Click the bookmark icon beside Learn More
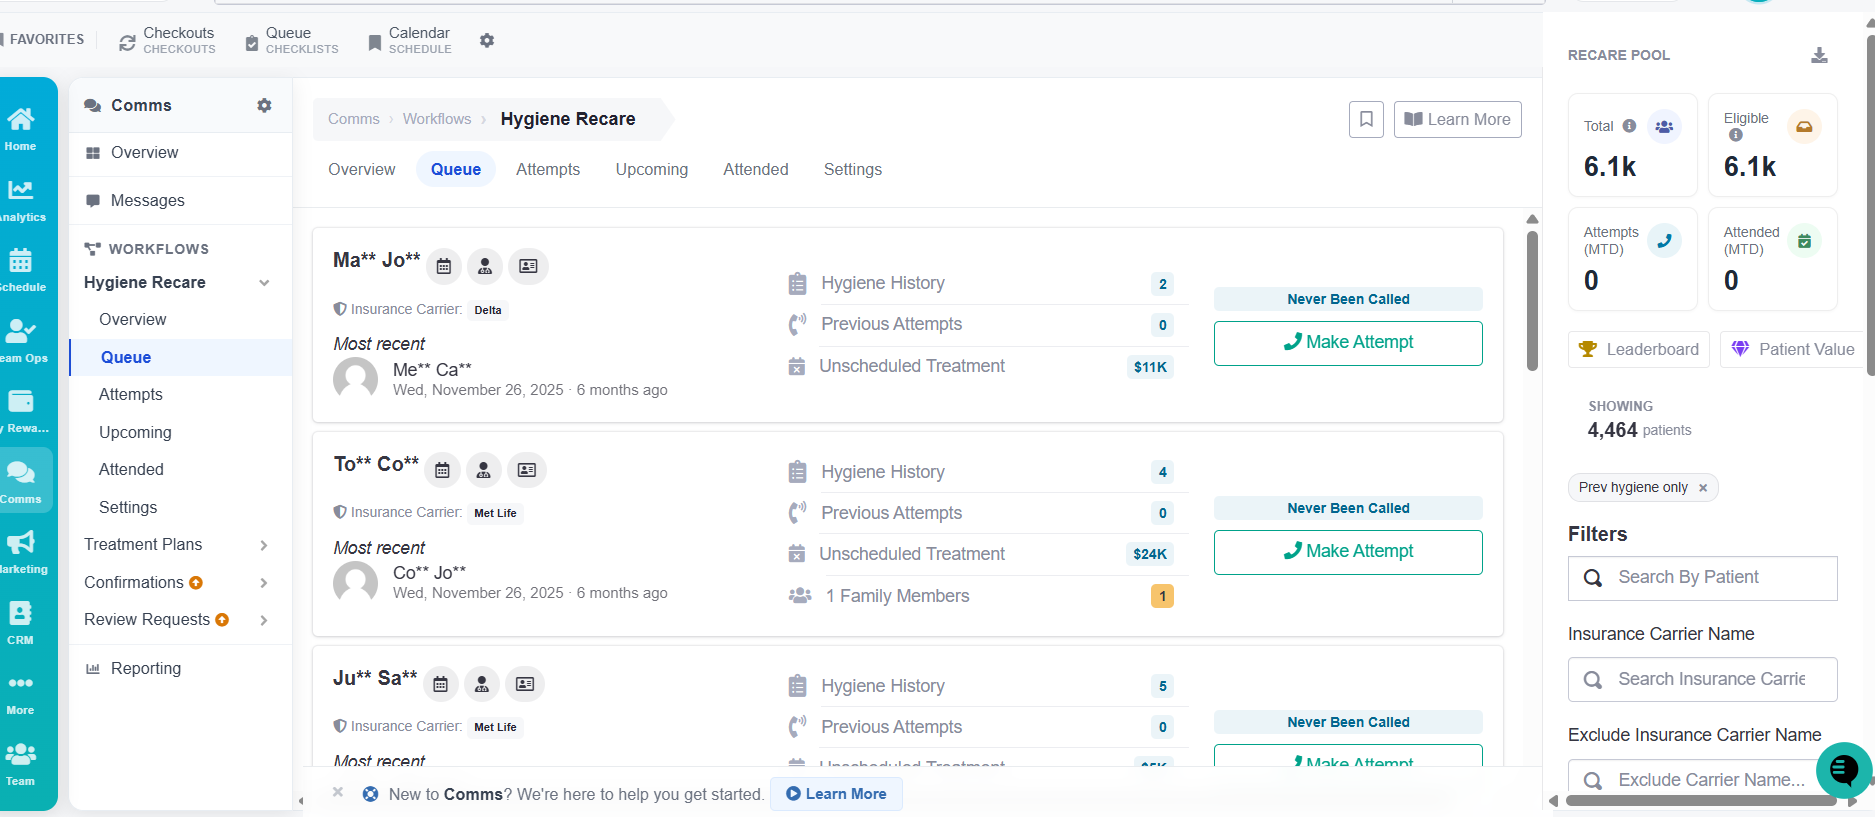 coord(1366,119)
